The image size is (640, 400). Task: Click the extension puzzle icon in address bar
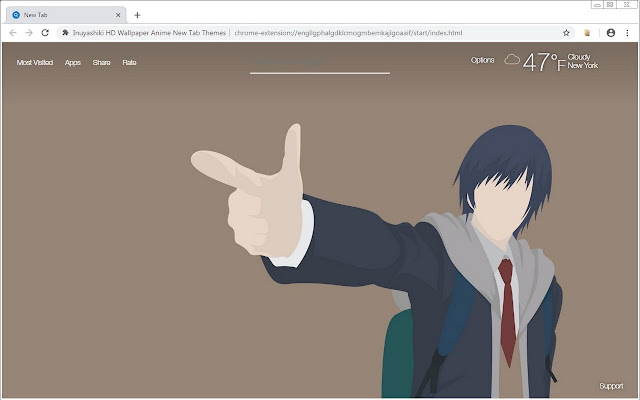point(65,33)
